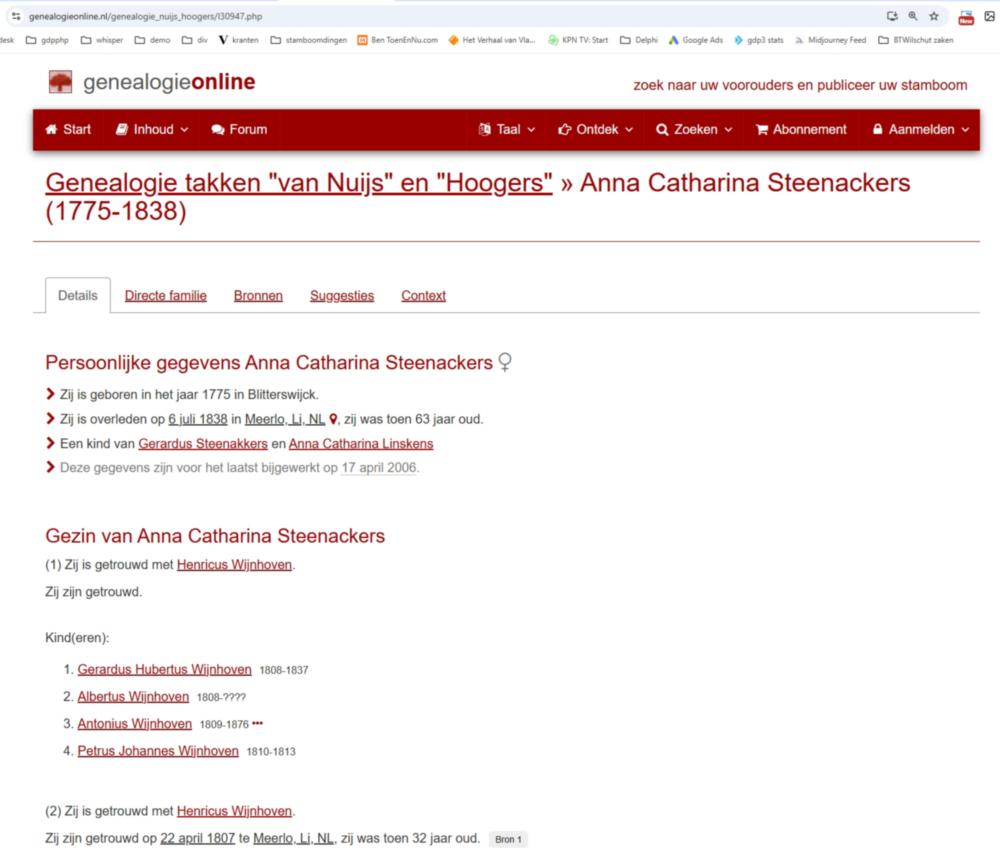Click the three dots after Antonius Wijnhoven
The width and height of the screenshot is (1000, 853).
point(258,723)
